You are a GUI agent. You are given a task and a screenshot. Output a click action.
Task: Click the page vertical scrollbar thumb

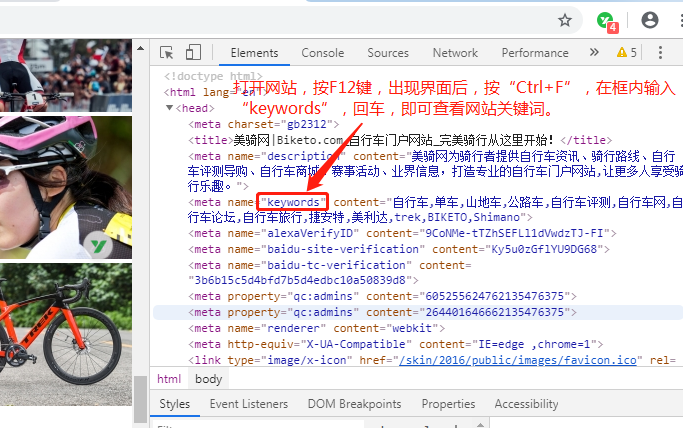coord(140,399)
